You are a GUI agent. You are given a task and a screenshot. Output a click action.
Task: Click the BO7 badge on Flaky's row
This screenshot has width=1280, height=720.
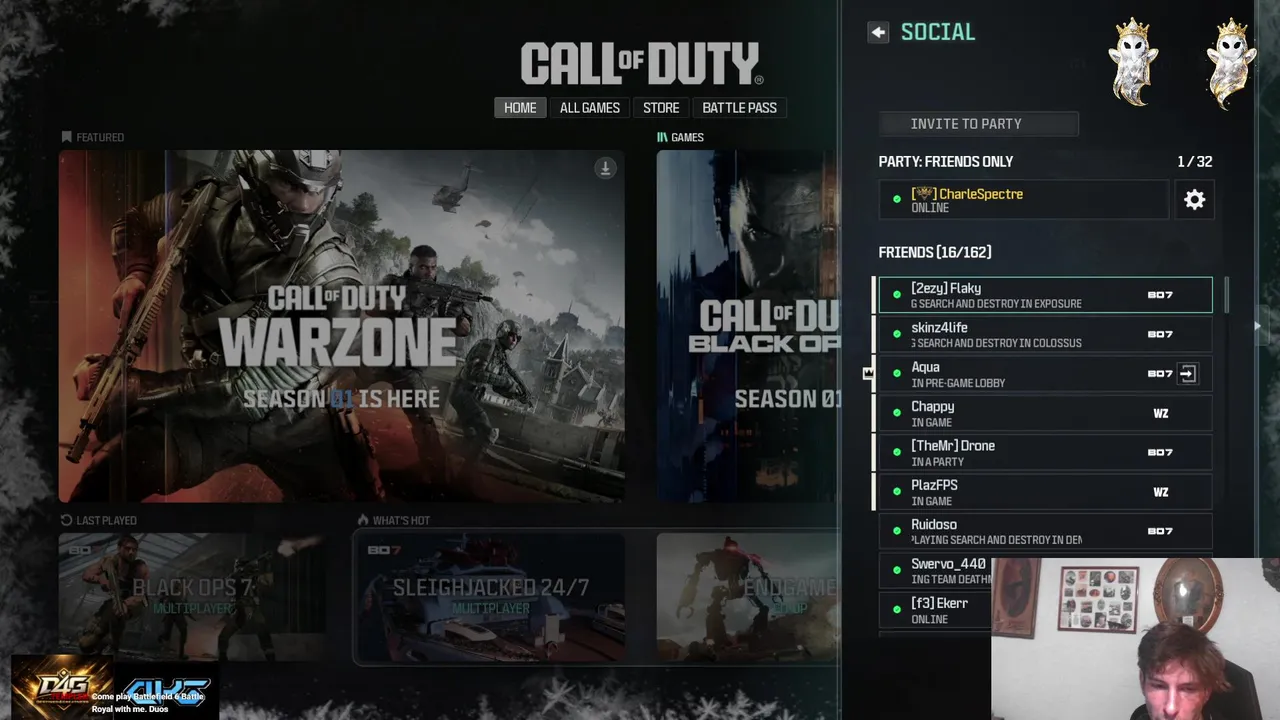(x=1160, y=295)
